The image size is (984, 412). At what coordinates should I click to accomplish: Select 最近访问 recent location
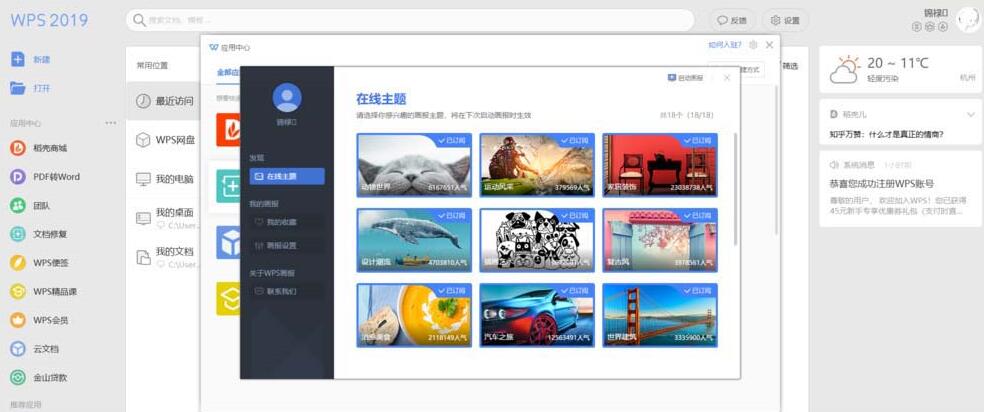(x=164, y=101)
